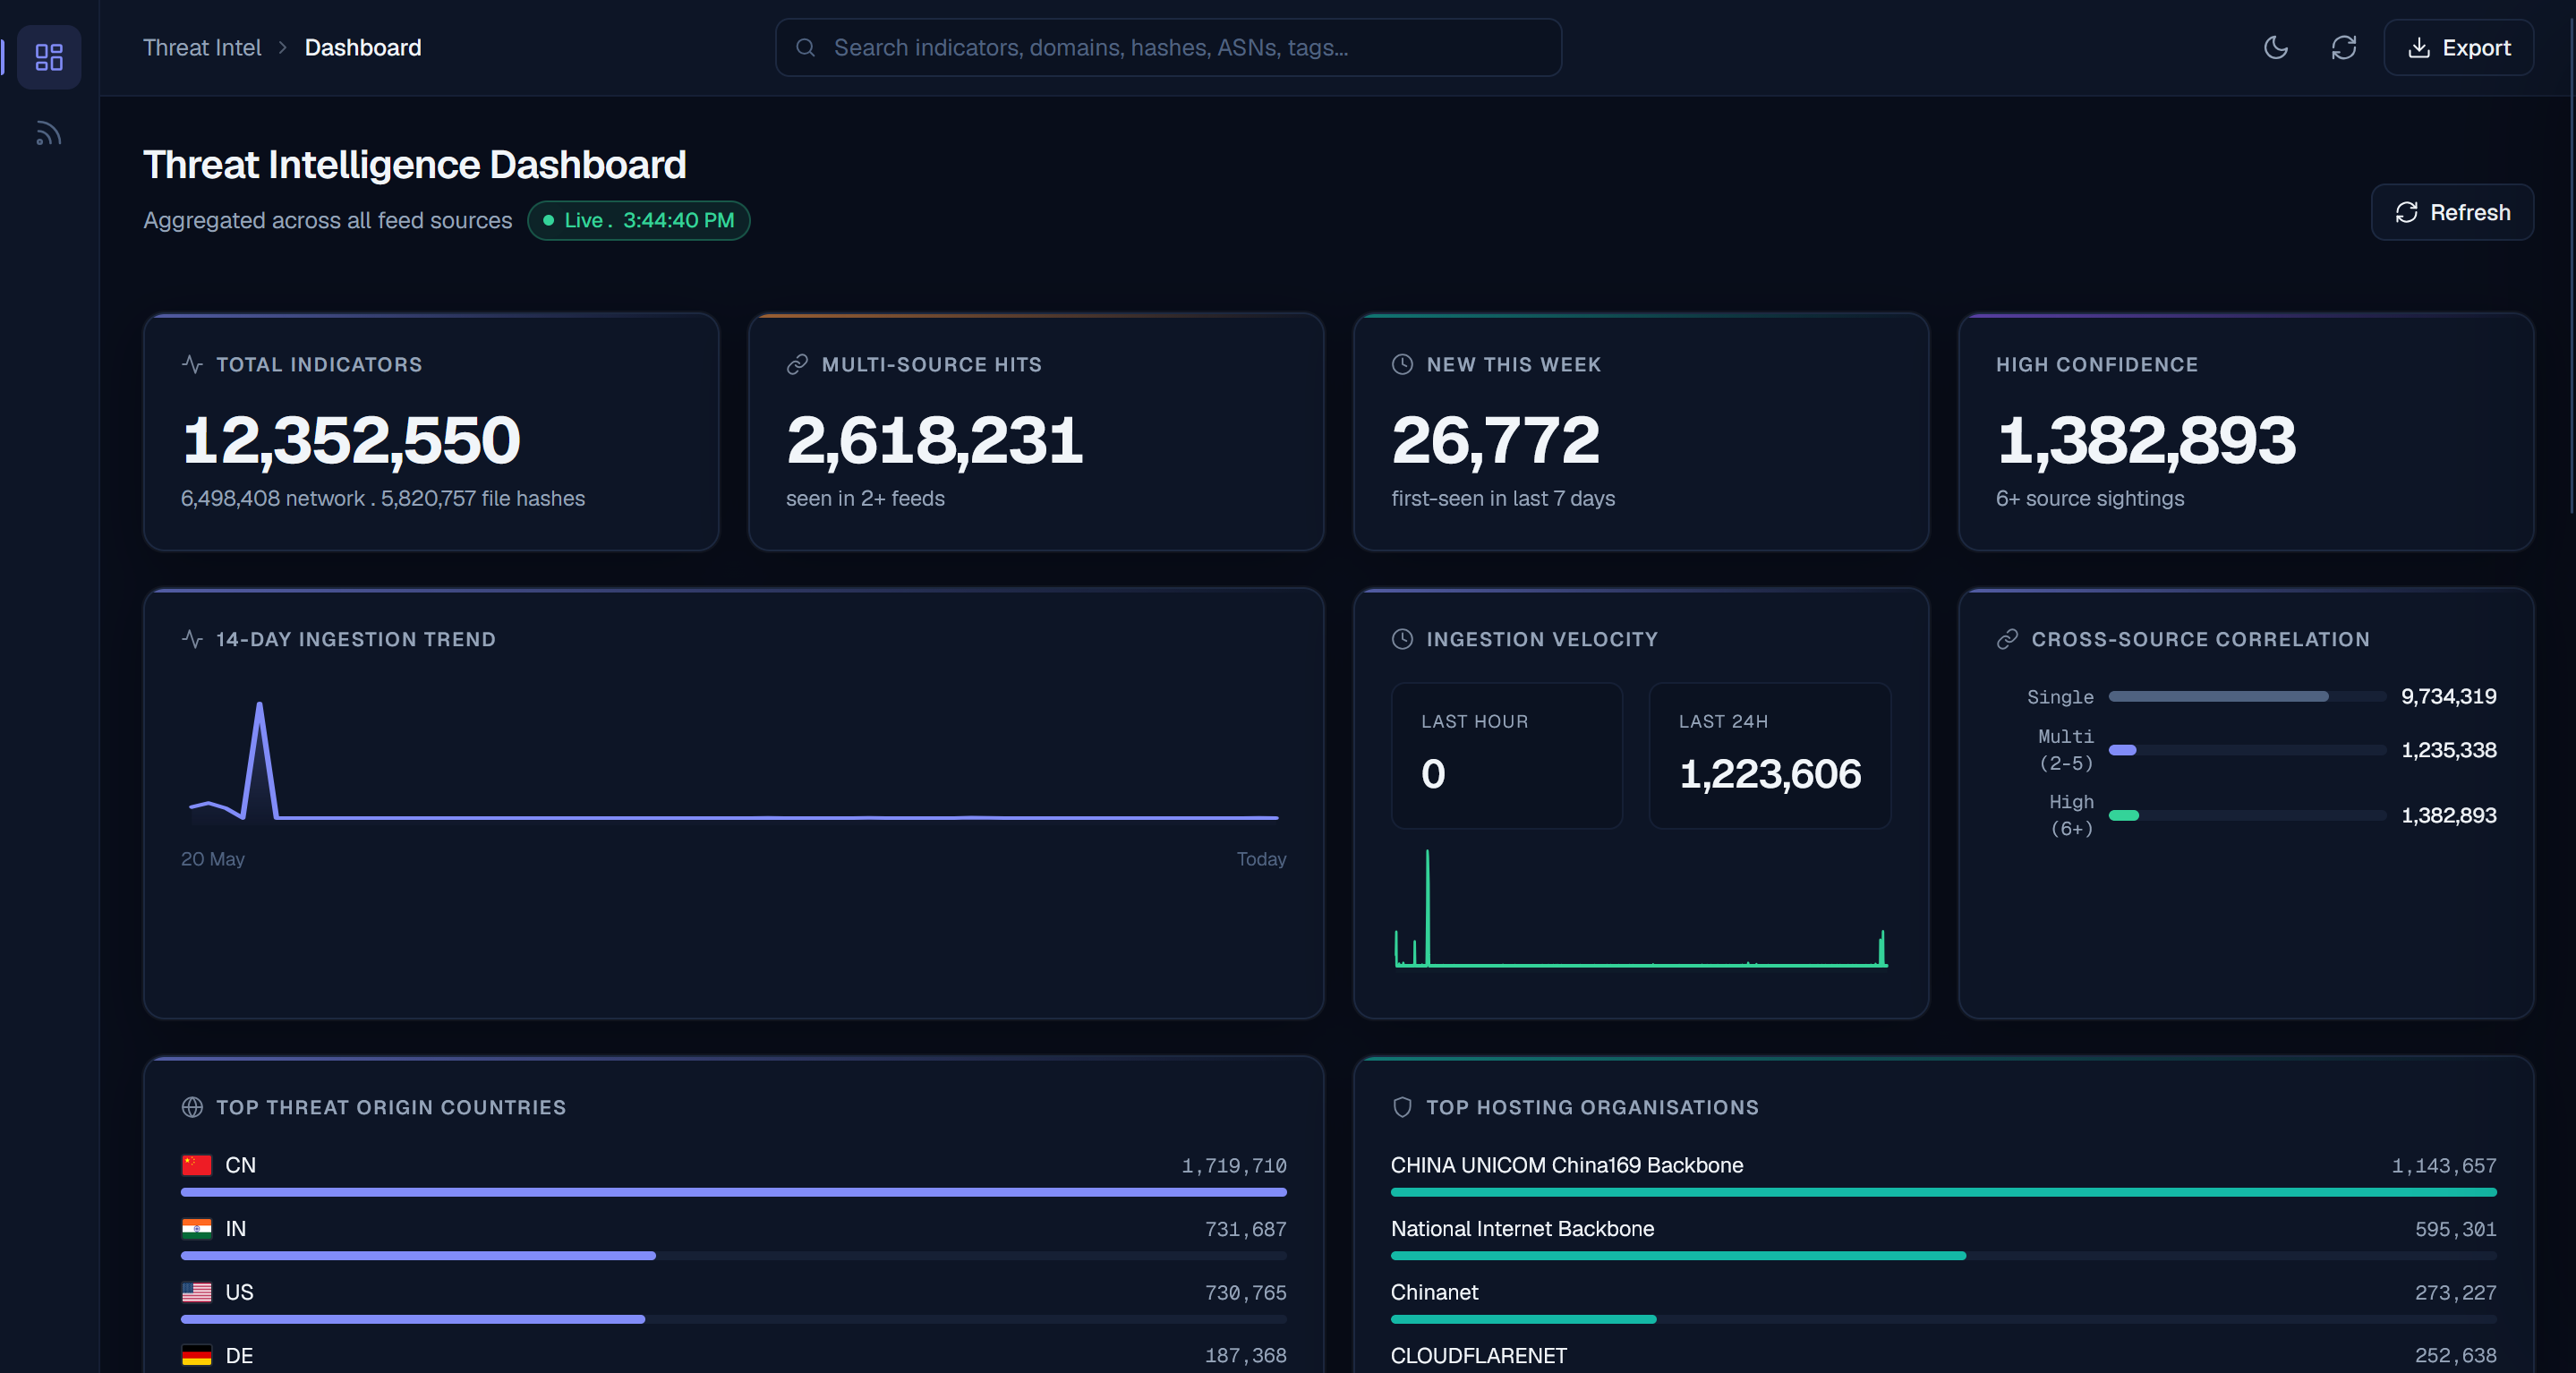
Task: Click the IN country progress bar
Action: (734, 1255)
